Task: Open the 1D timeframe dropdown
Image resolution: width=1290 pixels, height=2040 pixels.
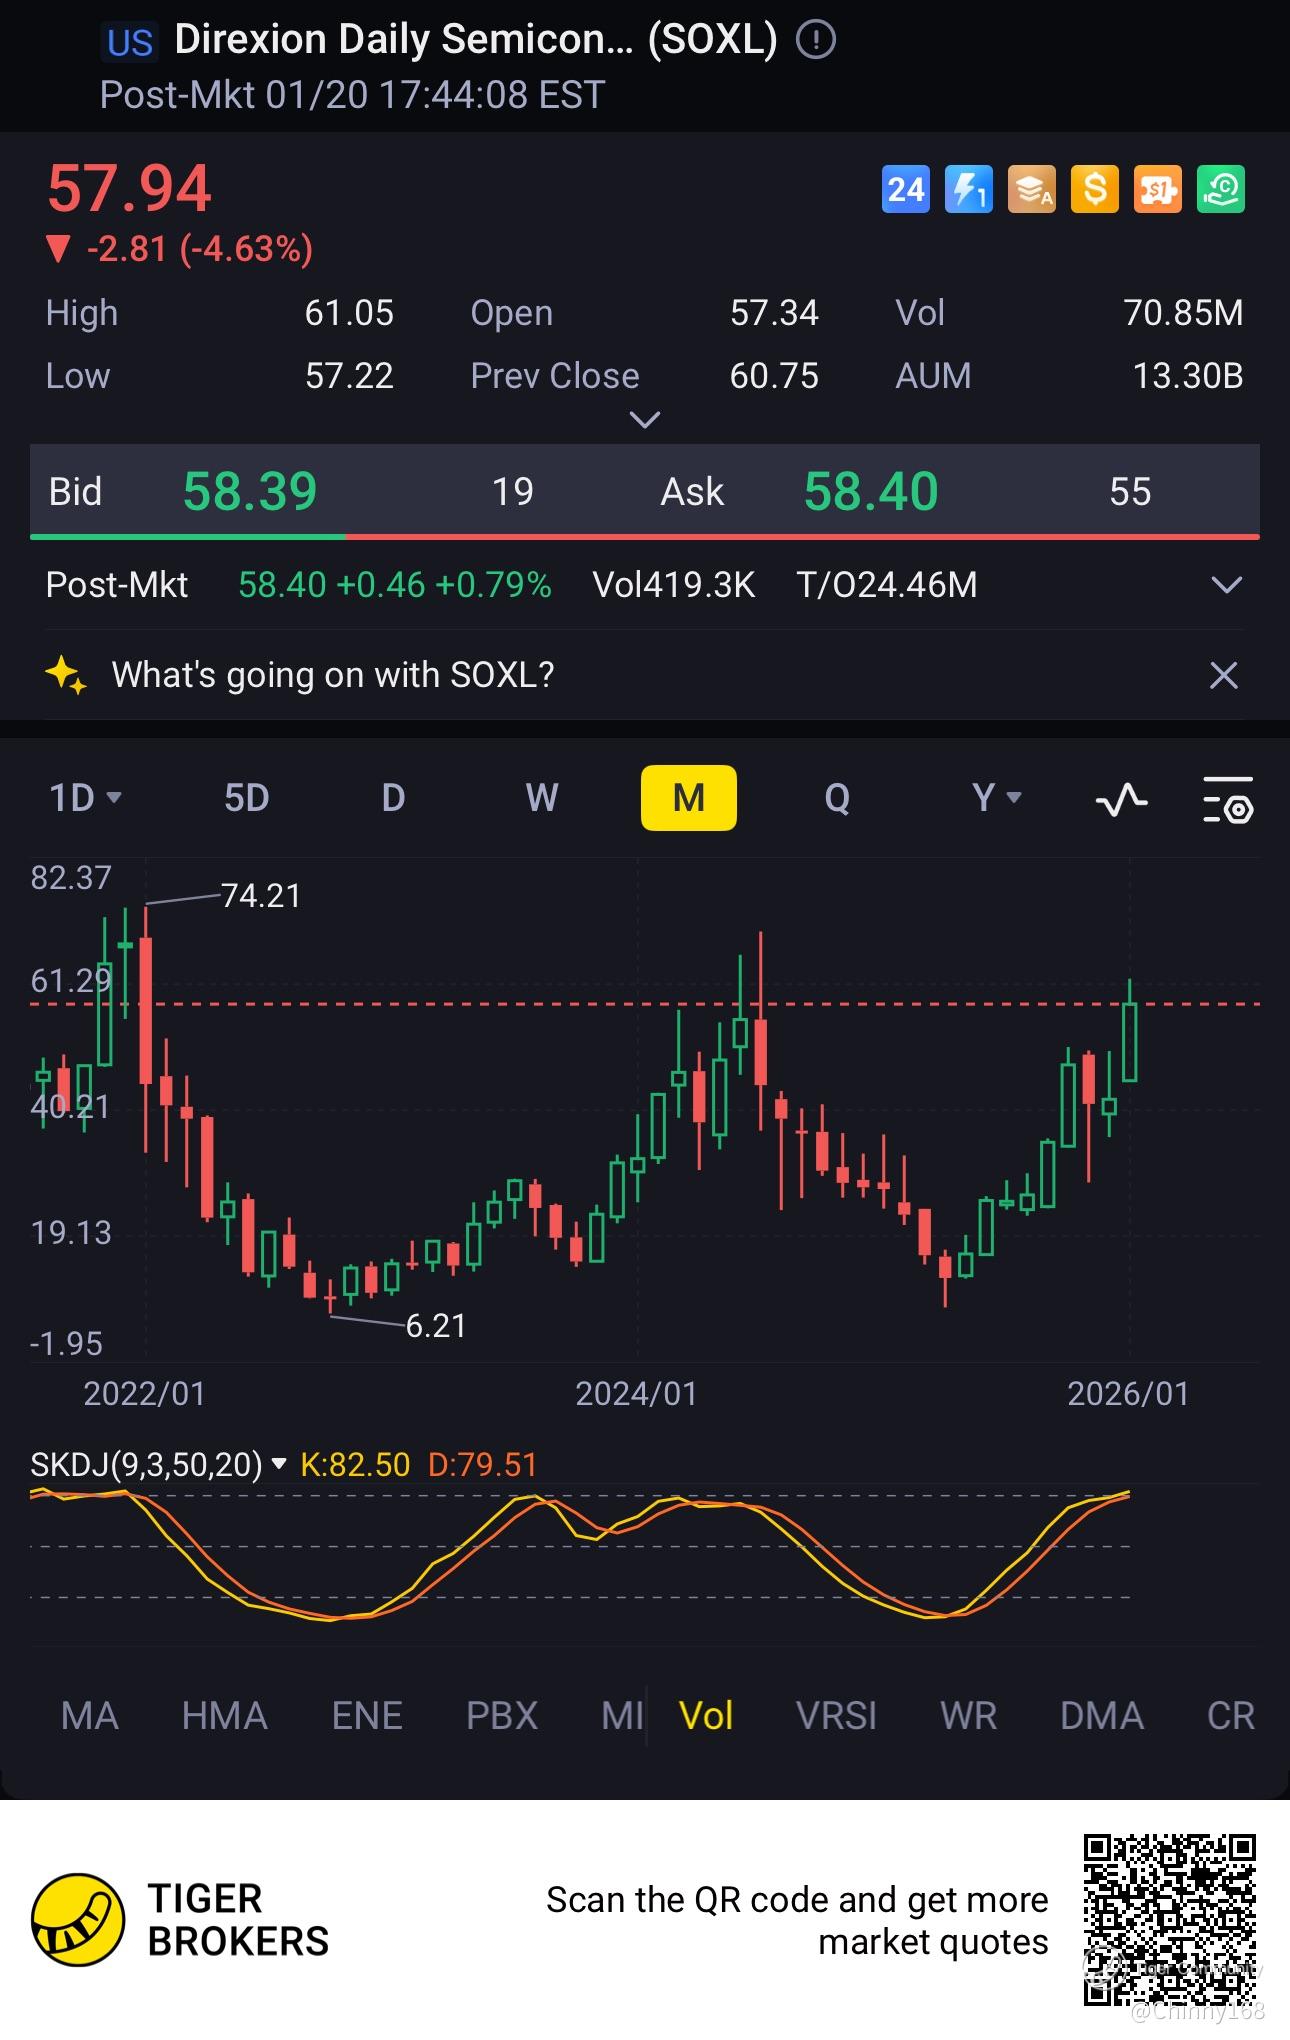Action: coord(86,798)
